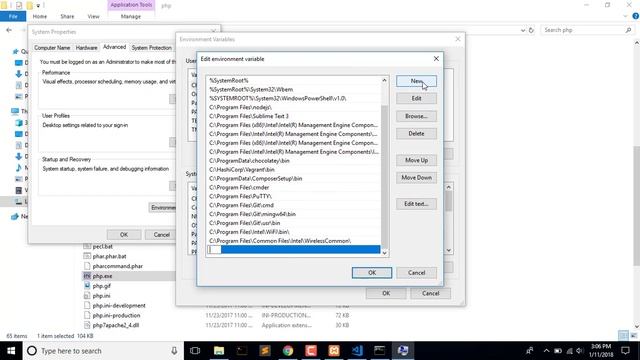Close the Environment Variables window
The width and height of the screenshot is (640, 360).
(x=458, y=39)
